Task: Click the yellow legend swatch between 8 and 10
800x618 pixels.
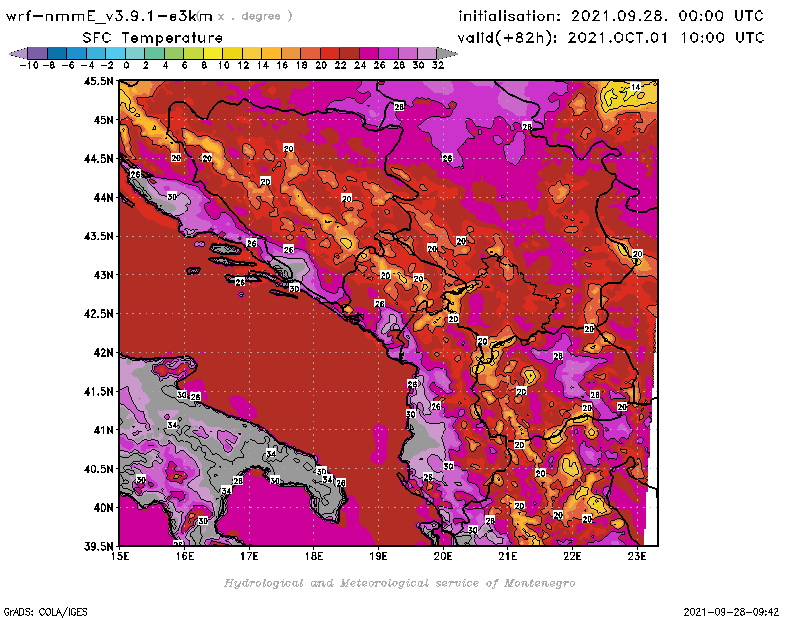Action: click(213, 53)
